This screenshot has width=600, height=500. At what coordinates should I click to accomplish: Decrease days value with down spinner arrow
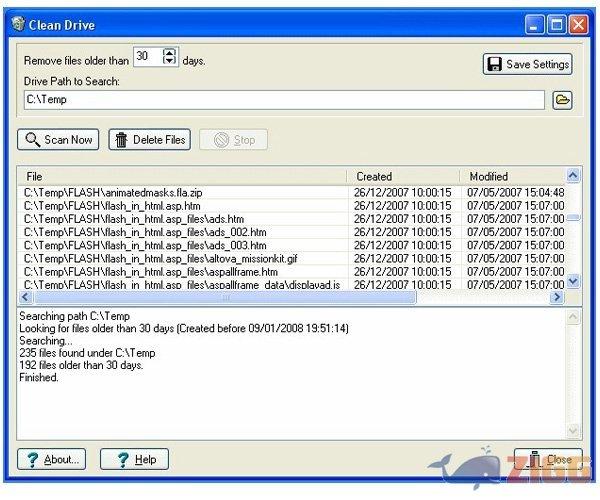click(169, 64)
